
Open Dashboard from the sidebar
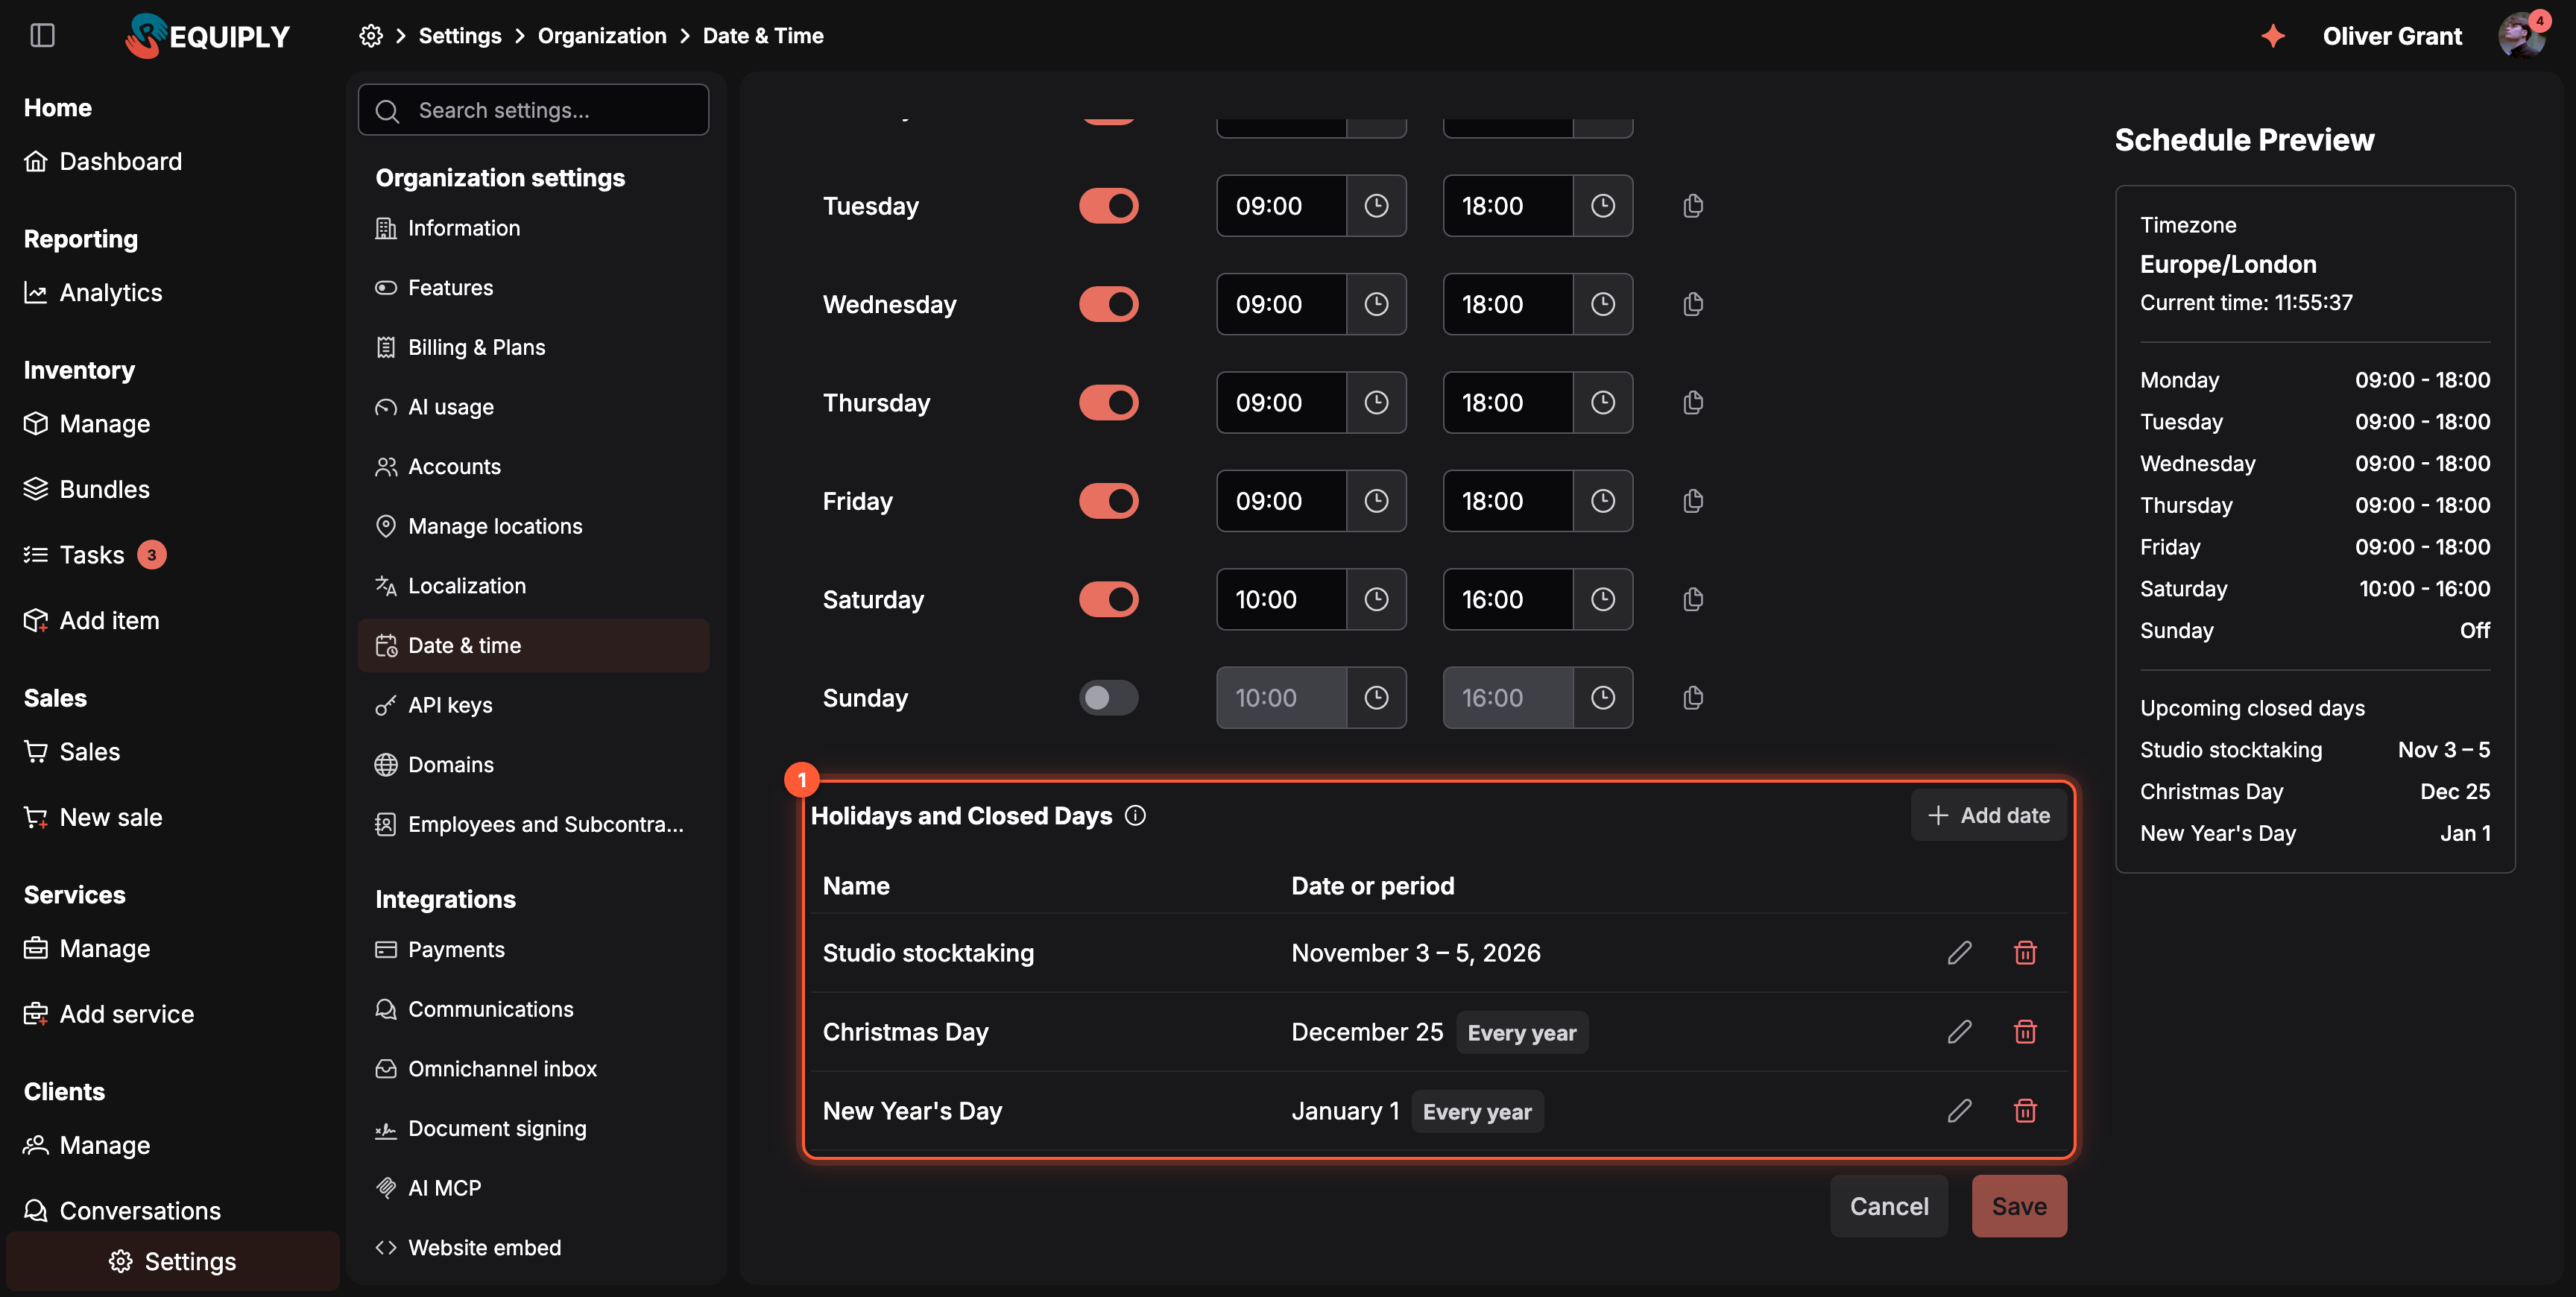[103, 161]
